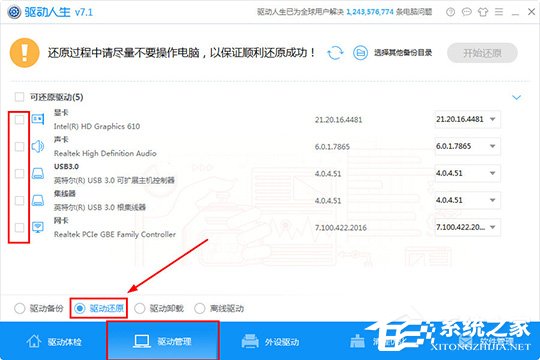Toggle the 可还原驱动(5) select-all checkbox

19,97
